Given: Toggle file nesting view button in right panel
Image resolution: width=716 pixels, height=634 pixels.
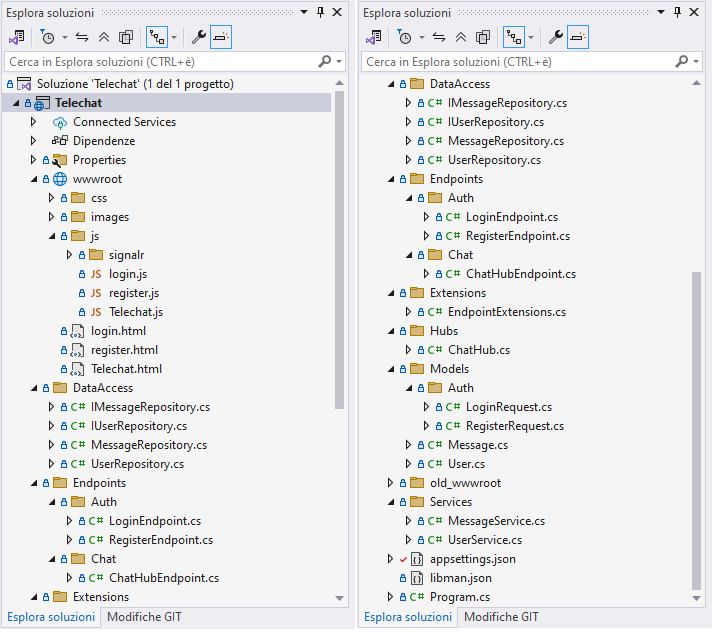Looking at the screenshot, I should tap(513, 37).
